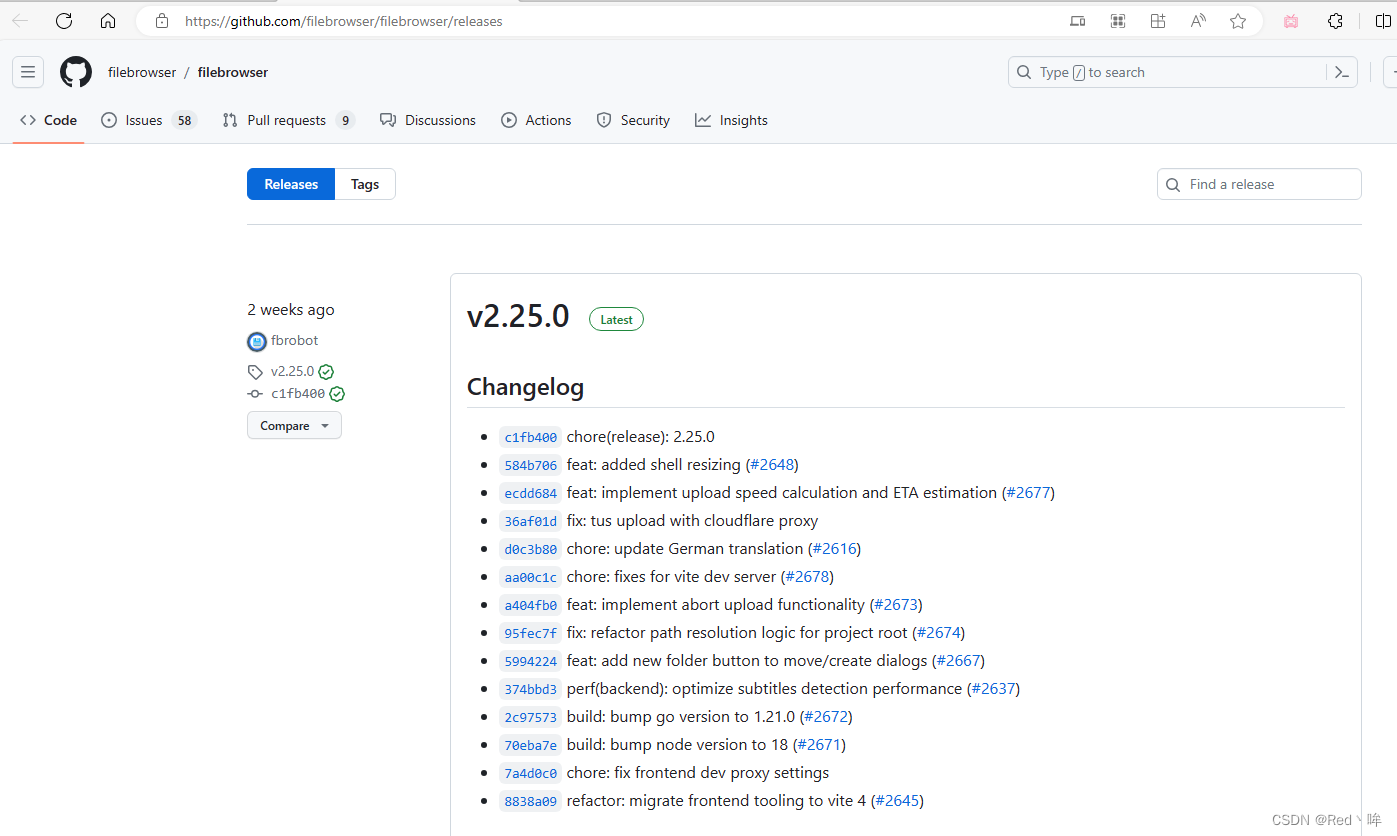
Task: Open the Actions tab
Action: point(536,120)
